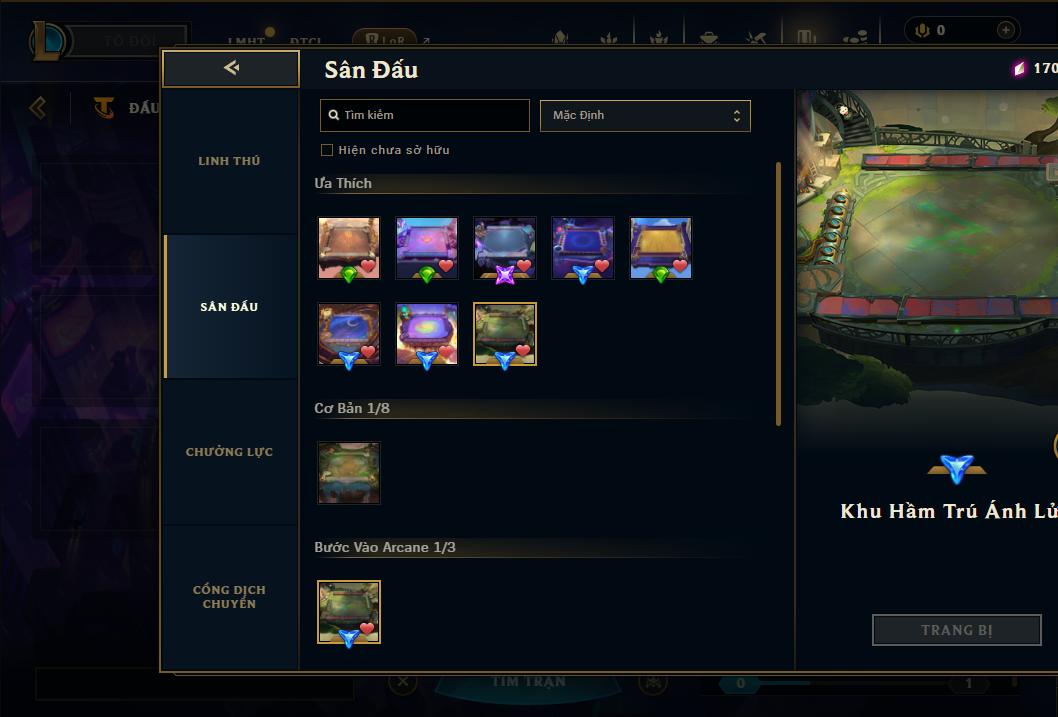This screenshot has width=1058, height=717.
Task: Click the vertical scrollbar of the arena list
Action: tap(778, 293)
